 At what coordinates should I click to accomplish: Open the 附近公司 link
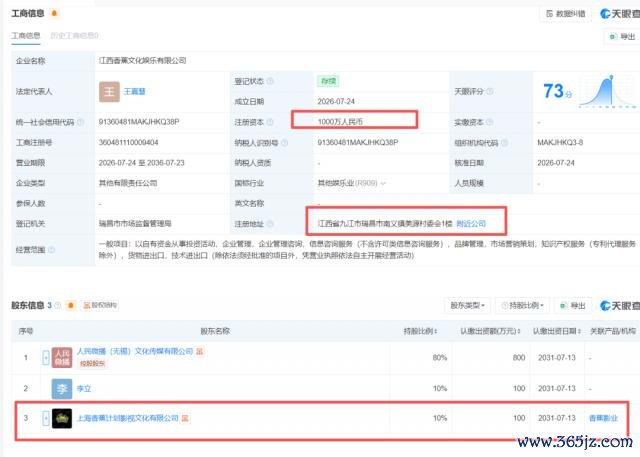[x=471, y=224]
